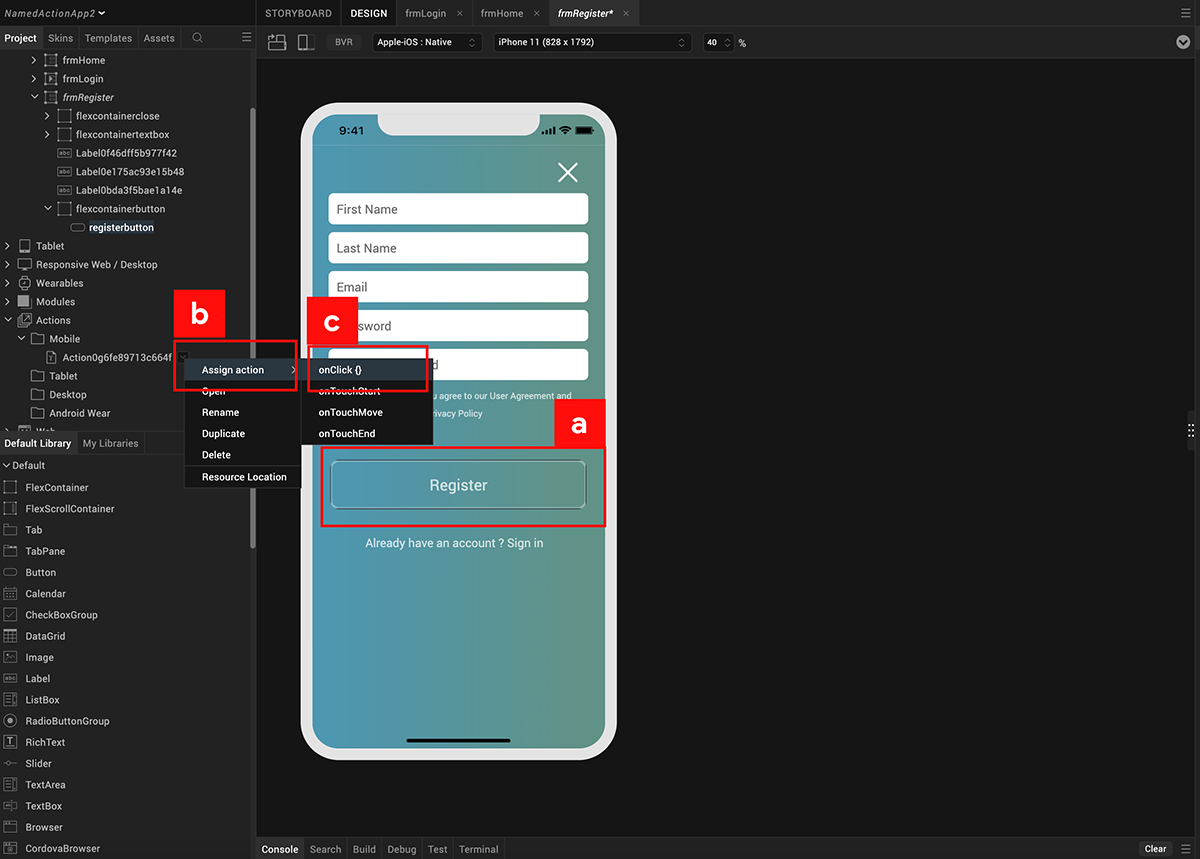Screen dimensions: 1200x859
Task: Open the hamburger menu at top-right corner
Action: click(x=1186, y=13)
